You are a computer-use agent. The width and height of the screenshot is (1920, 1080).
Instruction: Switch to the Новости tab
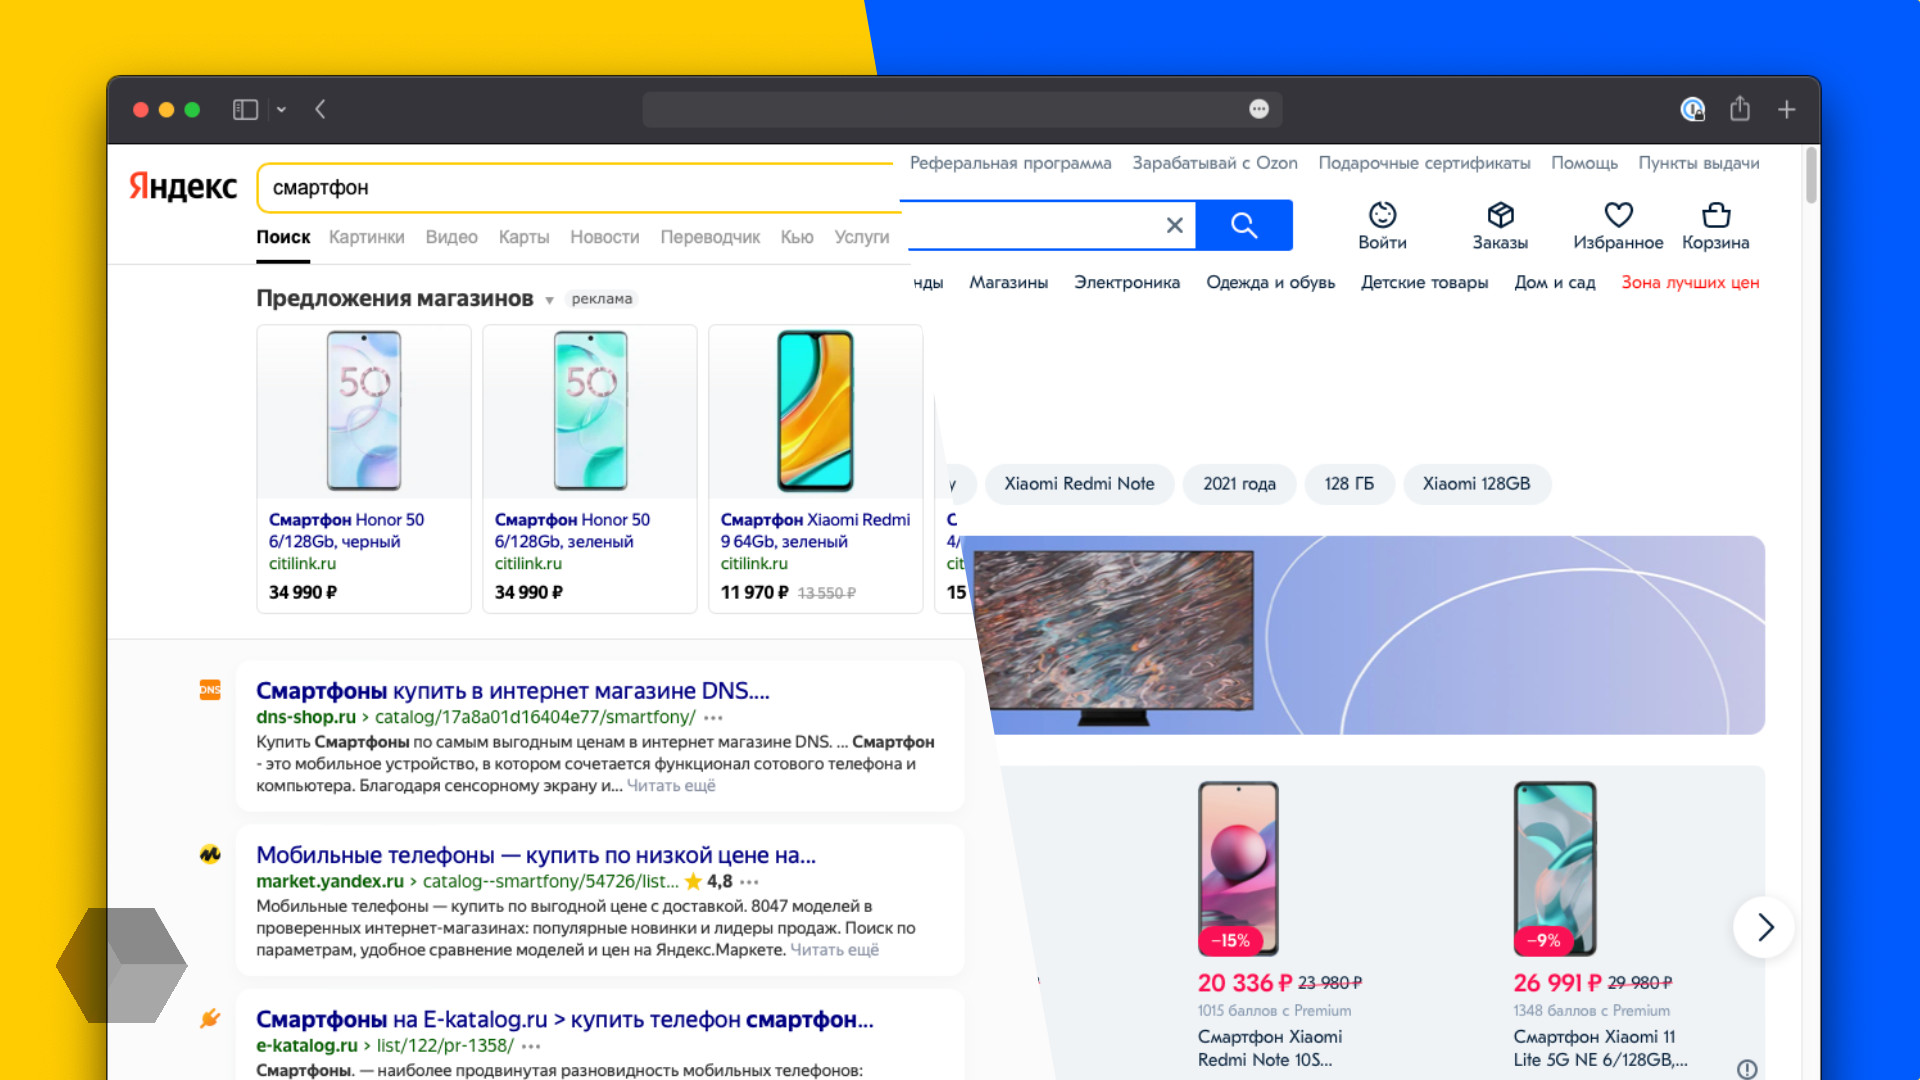[605, 237]
